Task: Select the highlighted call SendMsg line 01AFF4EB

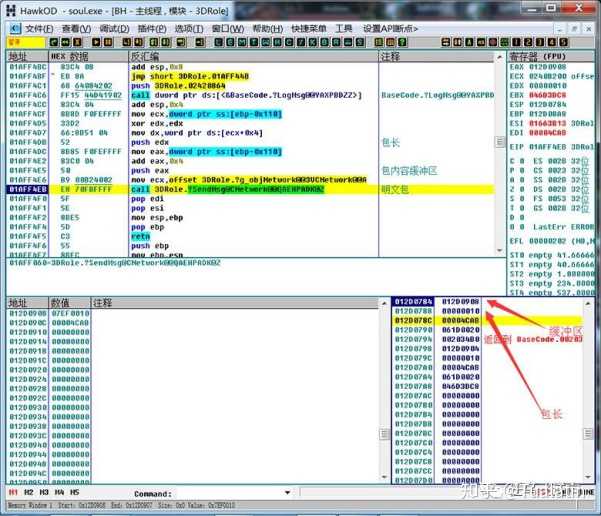Action: (x=250, y=189)
